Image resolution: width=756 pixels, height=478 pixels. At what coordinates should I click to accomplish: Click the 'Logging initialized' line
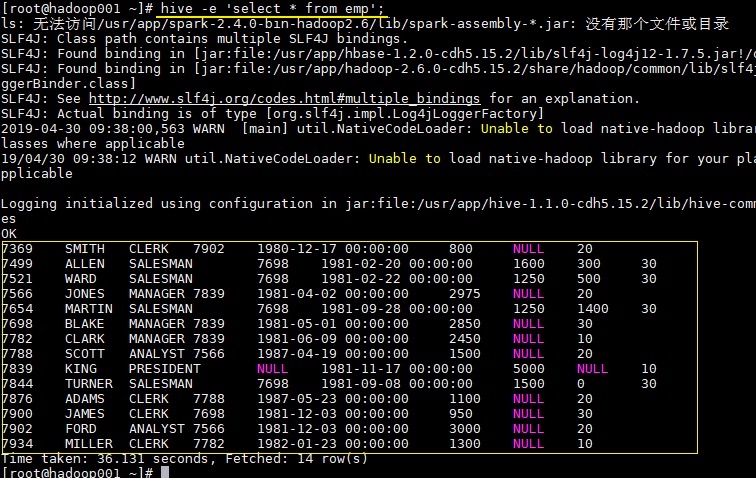point(378,204)
